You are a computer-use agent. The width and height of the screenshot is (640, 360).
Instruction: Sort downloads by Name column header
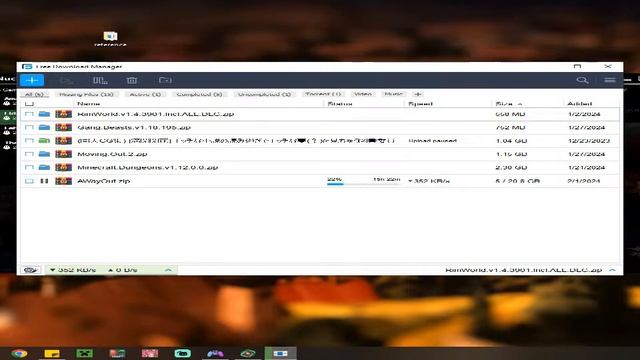(89, 104)
